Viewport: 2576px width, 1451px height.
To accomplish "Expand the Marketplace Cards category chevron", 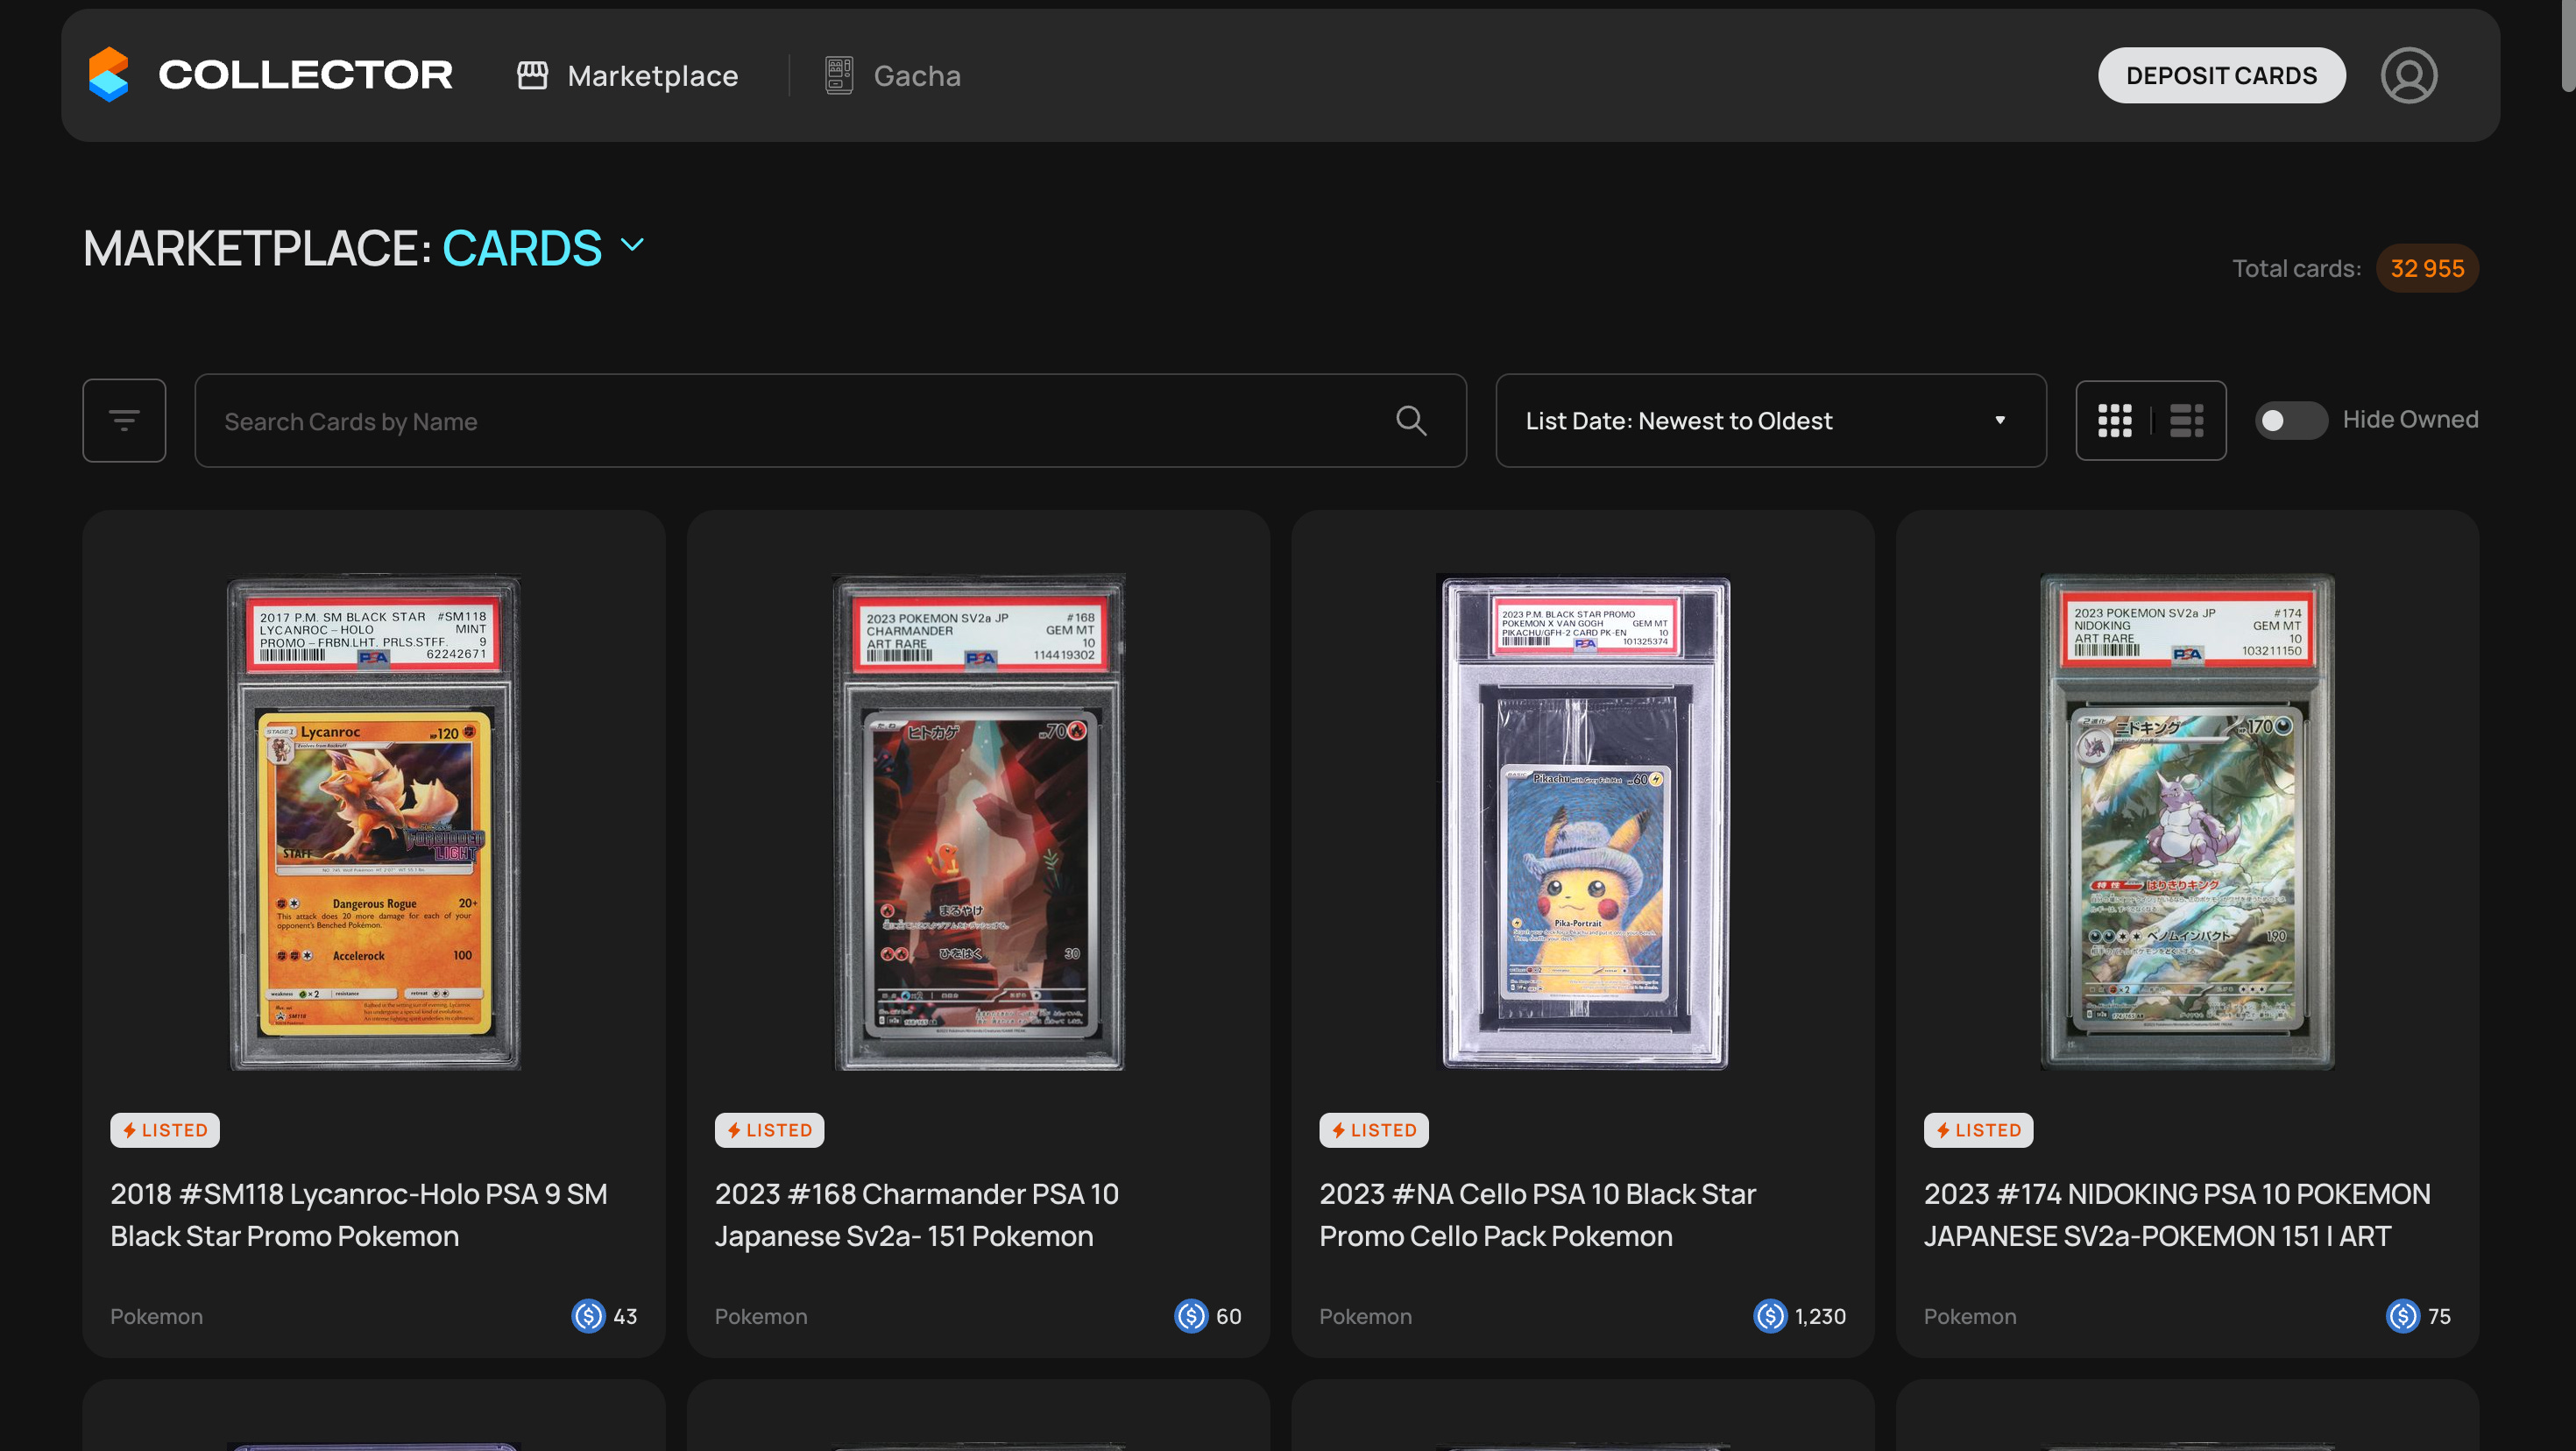I will click(x=632, y=245).
